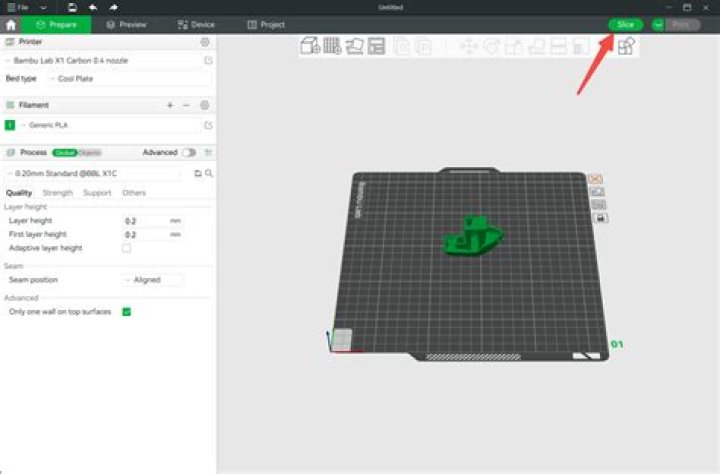The image size is (720, 474).
Task: Enable Adaptive layer height checkbox
Action: [x=126, y=248]
